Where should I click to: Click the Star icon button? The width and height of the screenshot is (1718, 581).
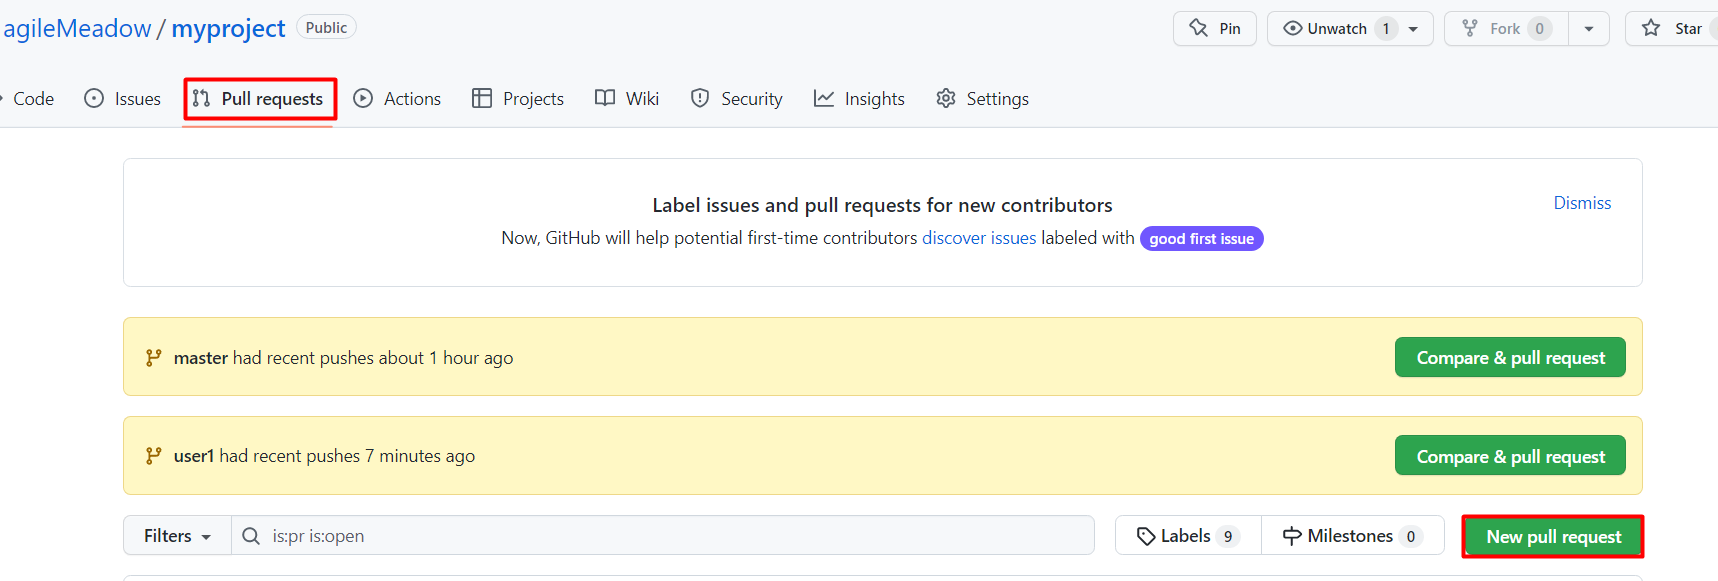(x=1651, y=28)
